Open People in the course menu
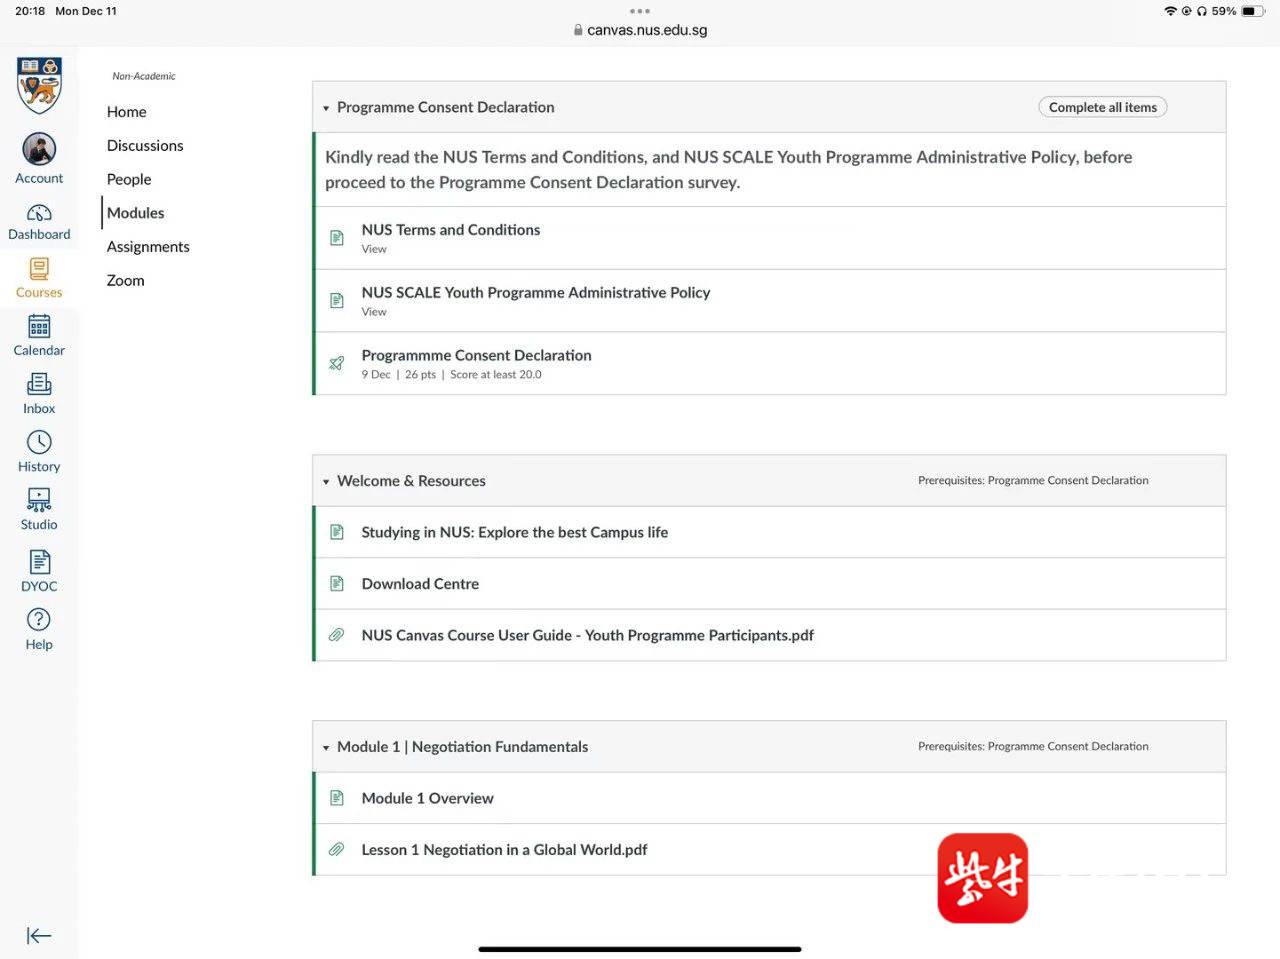The height and width of the screenshot is (959, 1280). pos(129,179)
